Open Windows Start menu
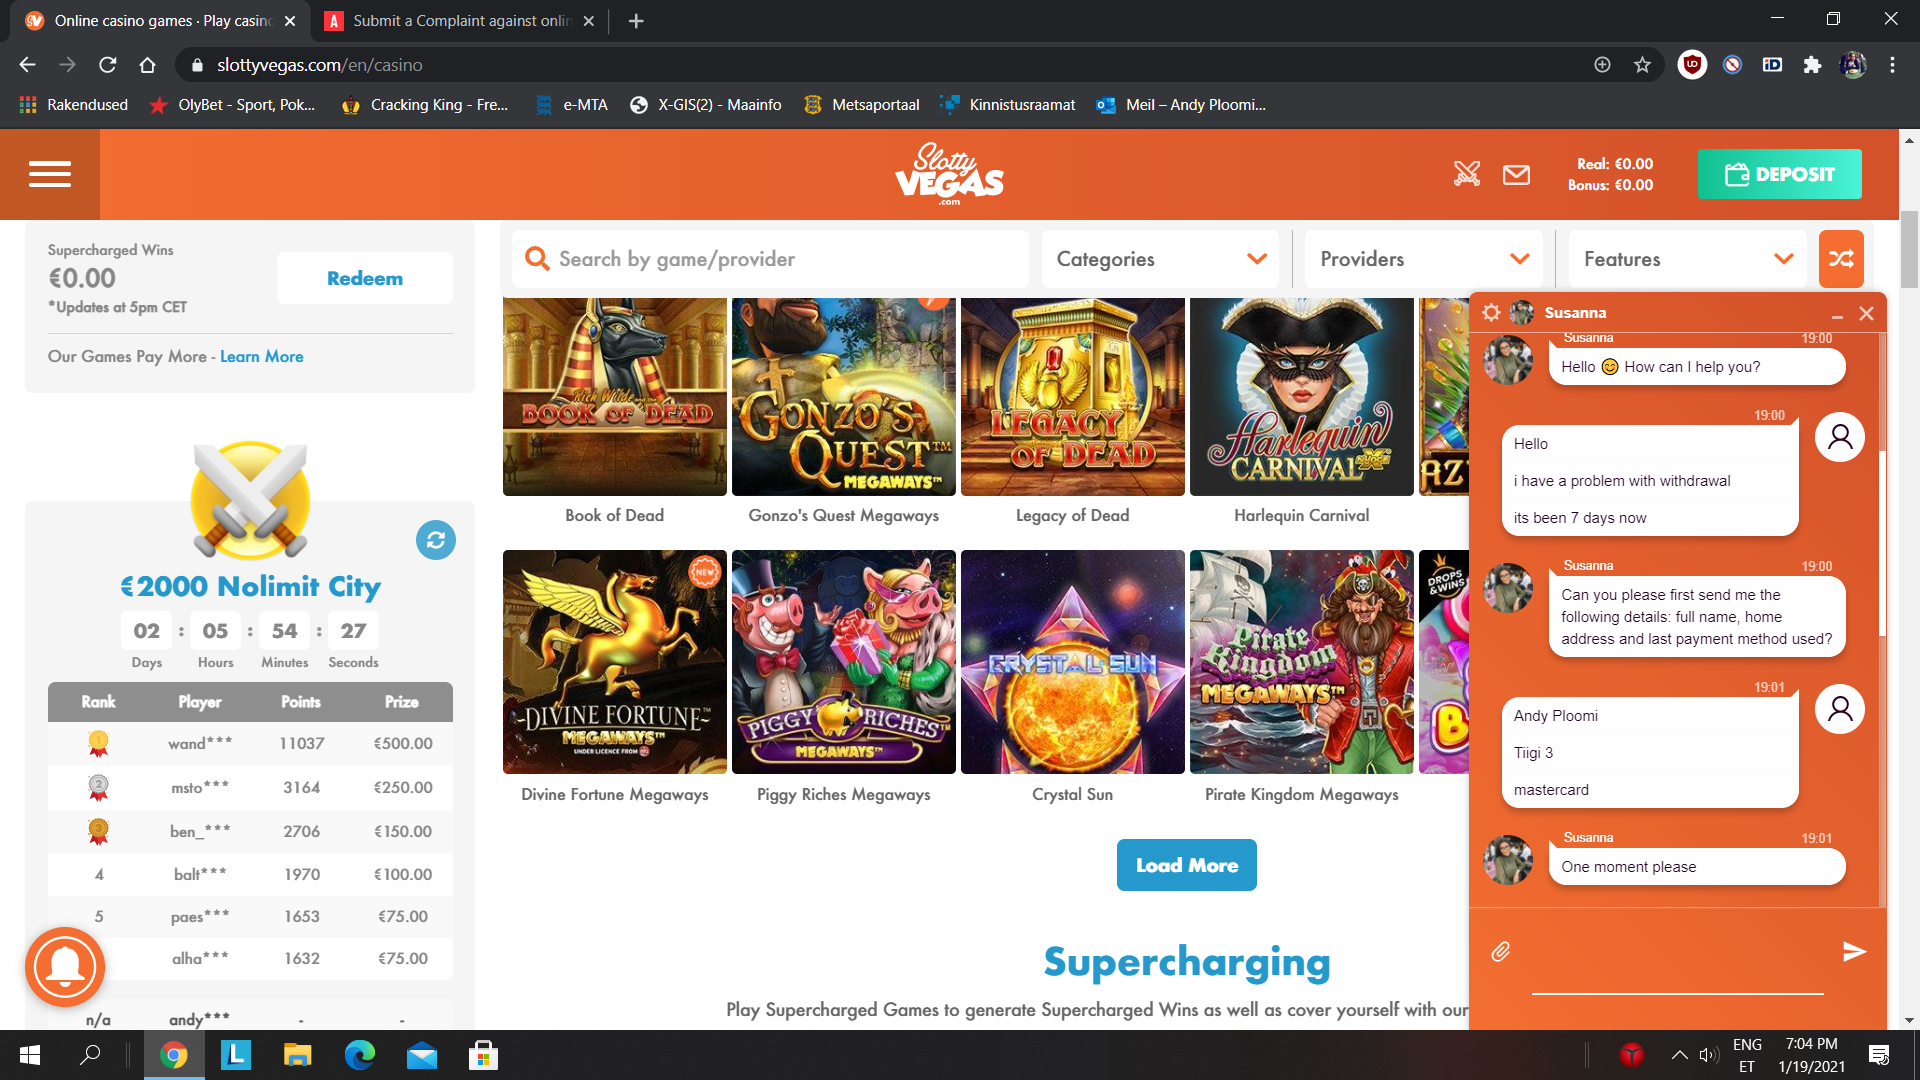The image size is (1920, 1080). tap(30, 1055)
